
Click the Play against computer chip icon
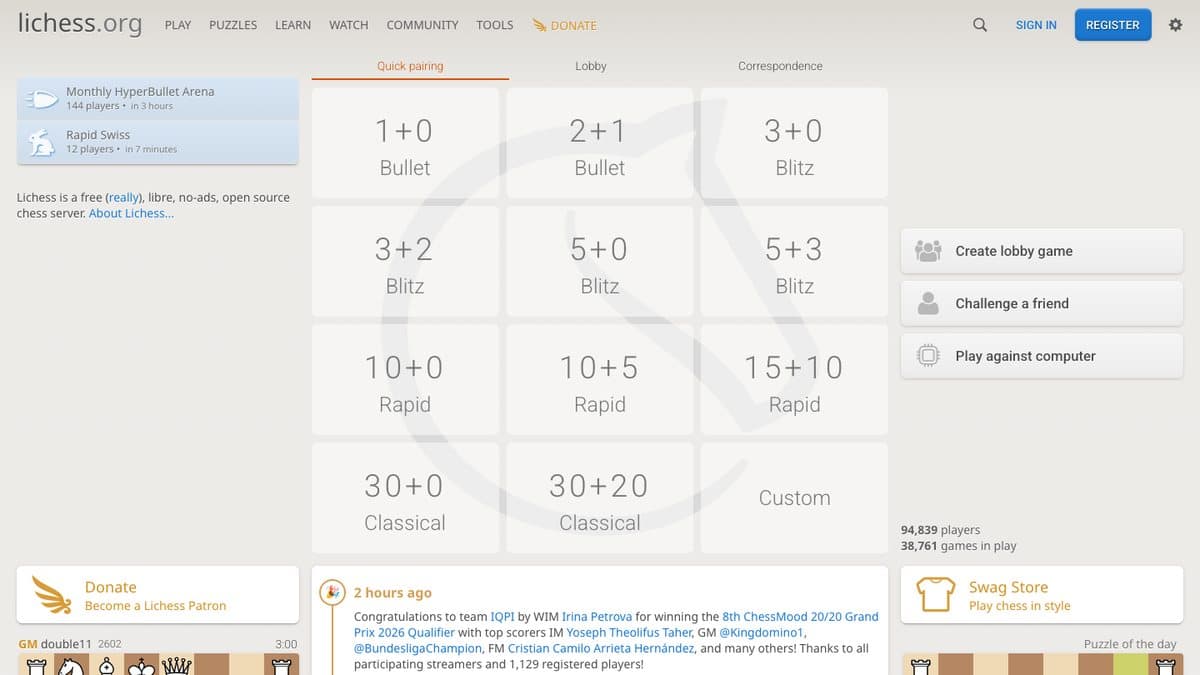(x=928, y=355)
